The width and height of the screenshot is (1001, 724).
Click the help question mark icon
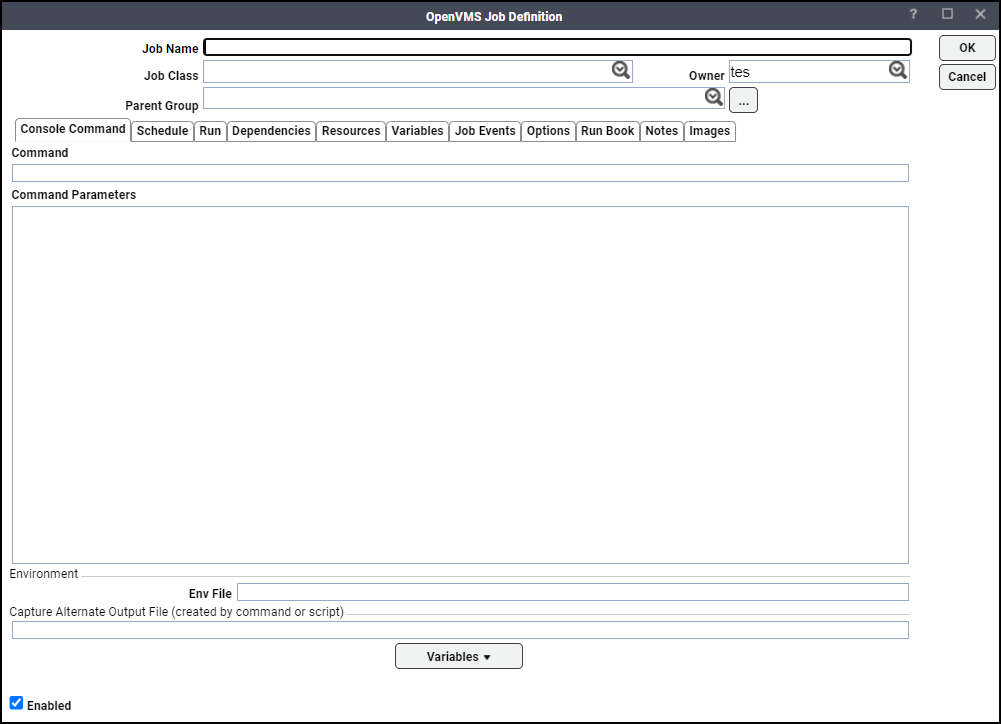tap(913, 15)
